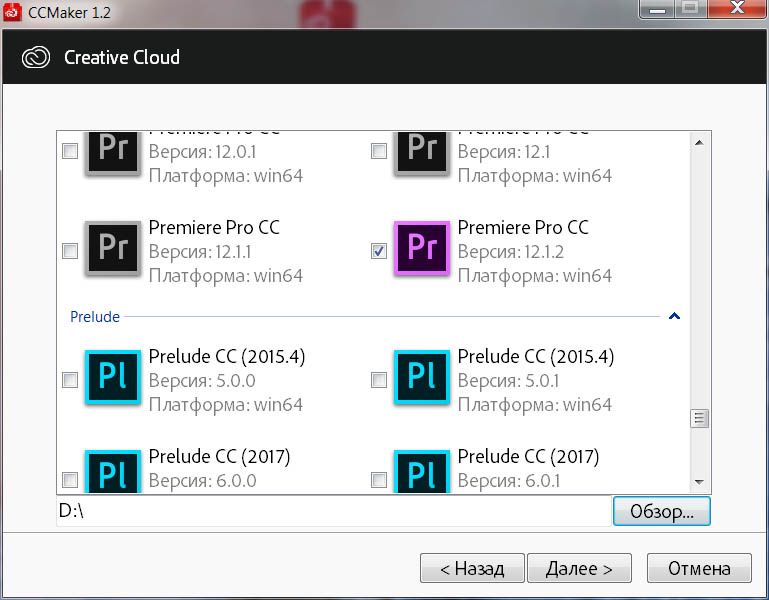The image size is (769, 600).
Task: Uncheck the Premiere Pro 12.1.2 checkbox
Action: [379, 251]
